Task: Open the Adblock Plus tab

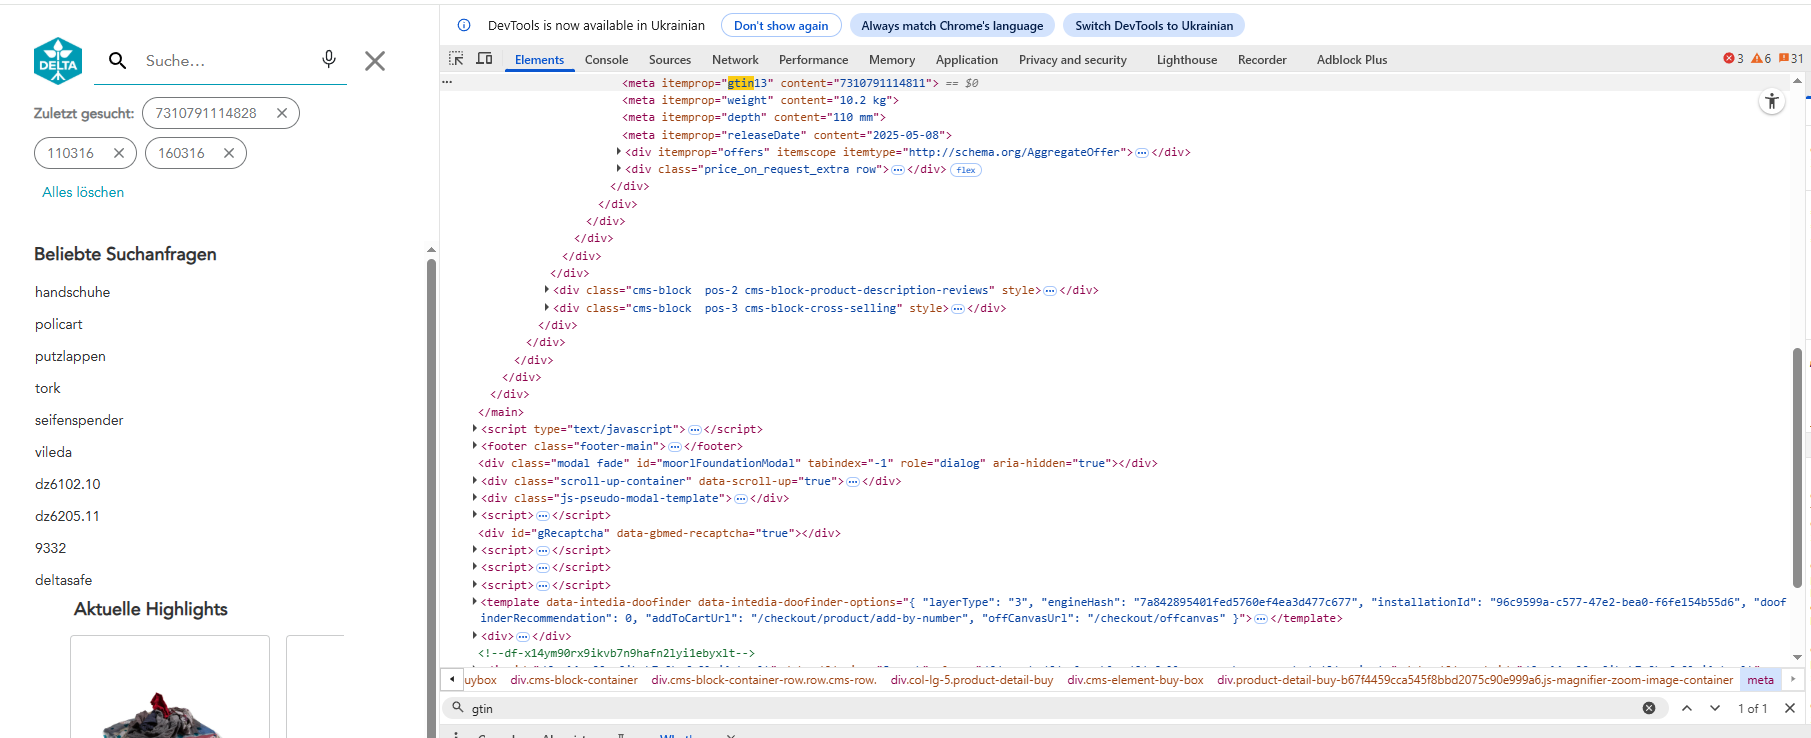Action: coord(1352,60)
